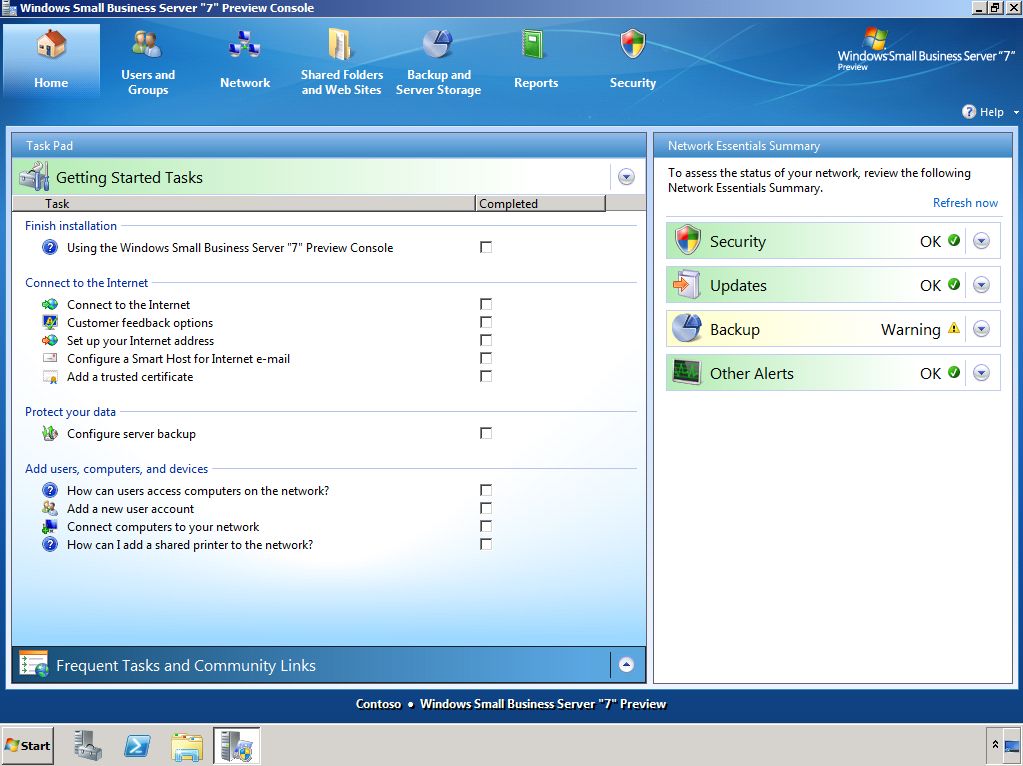Click the Windows PowerShell taskbar icon
Viewport: 1023px width, 766px height.
coord(137,746)
